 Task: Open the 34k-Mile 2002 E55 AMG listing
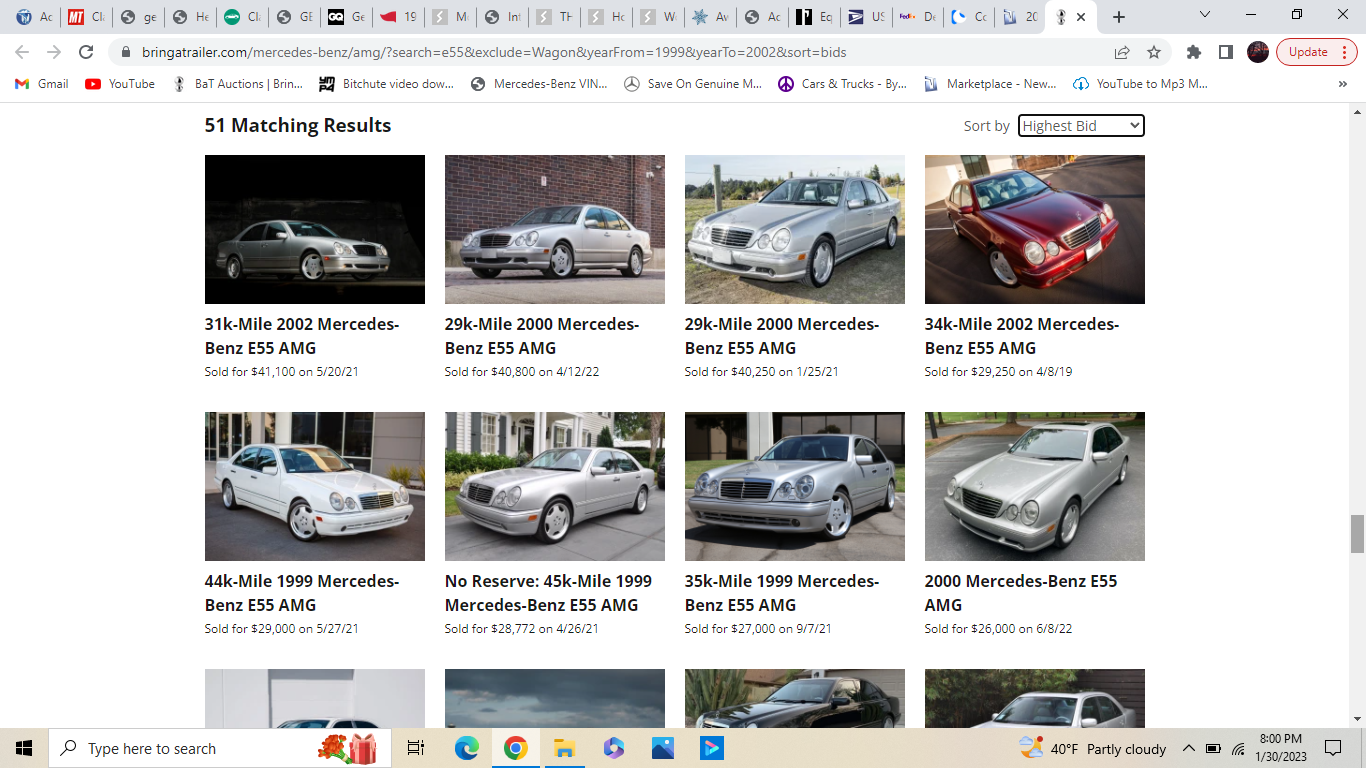1022,336
